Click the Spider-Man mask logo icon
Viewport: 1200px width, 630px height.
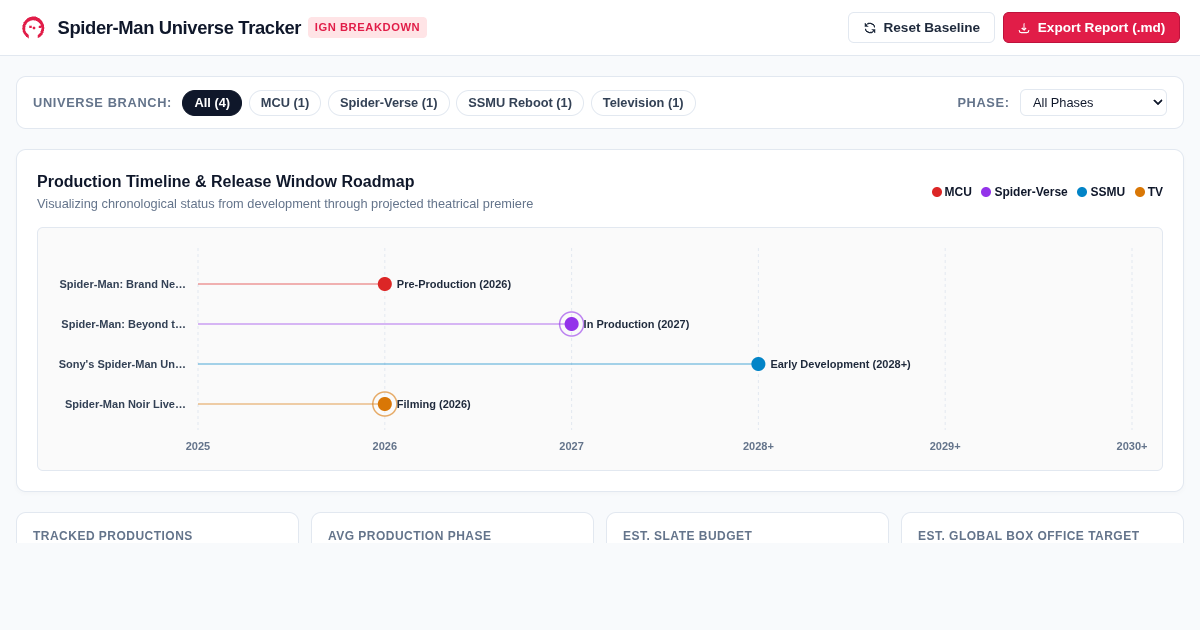33,28
